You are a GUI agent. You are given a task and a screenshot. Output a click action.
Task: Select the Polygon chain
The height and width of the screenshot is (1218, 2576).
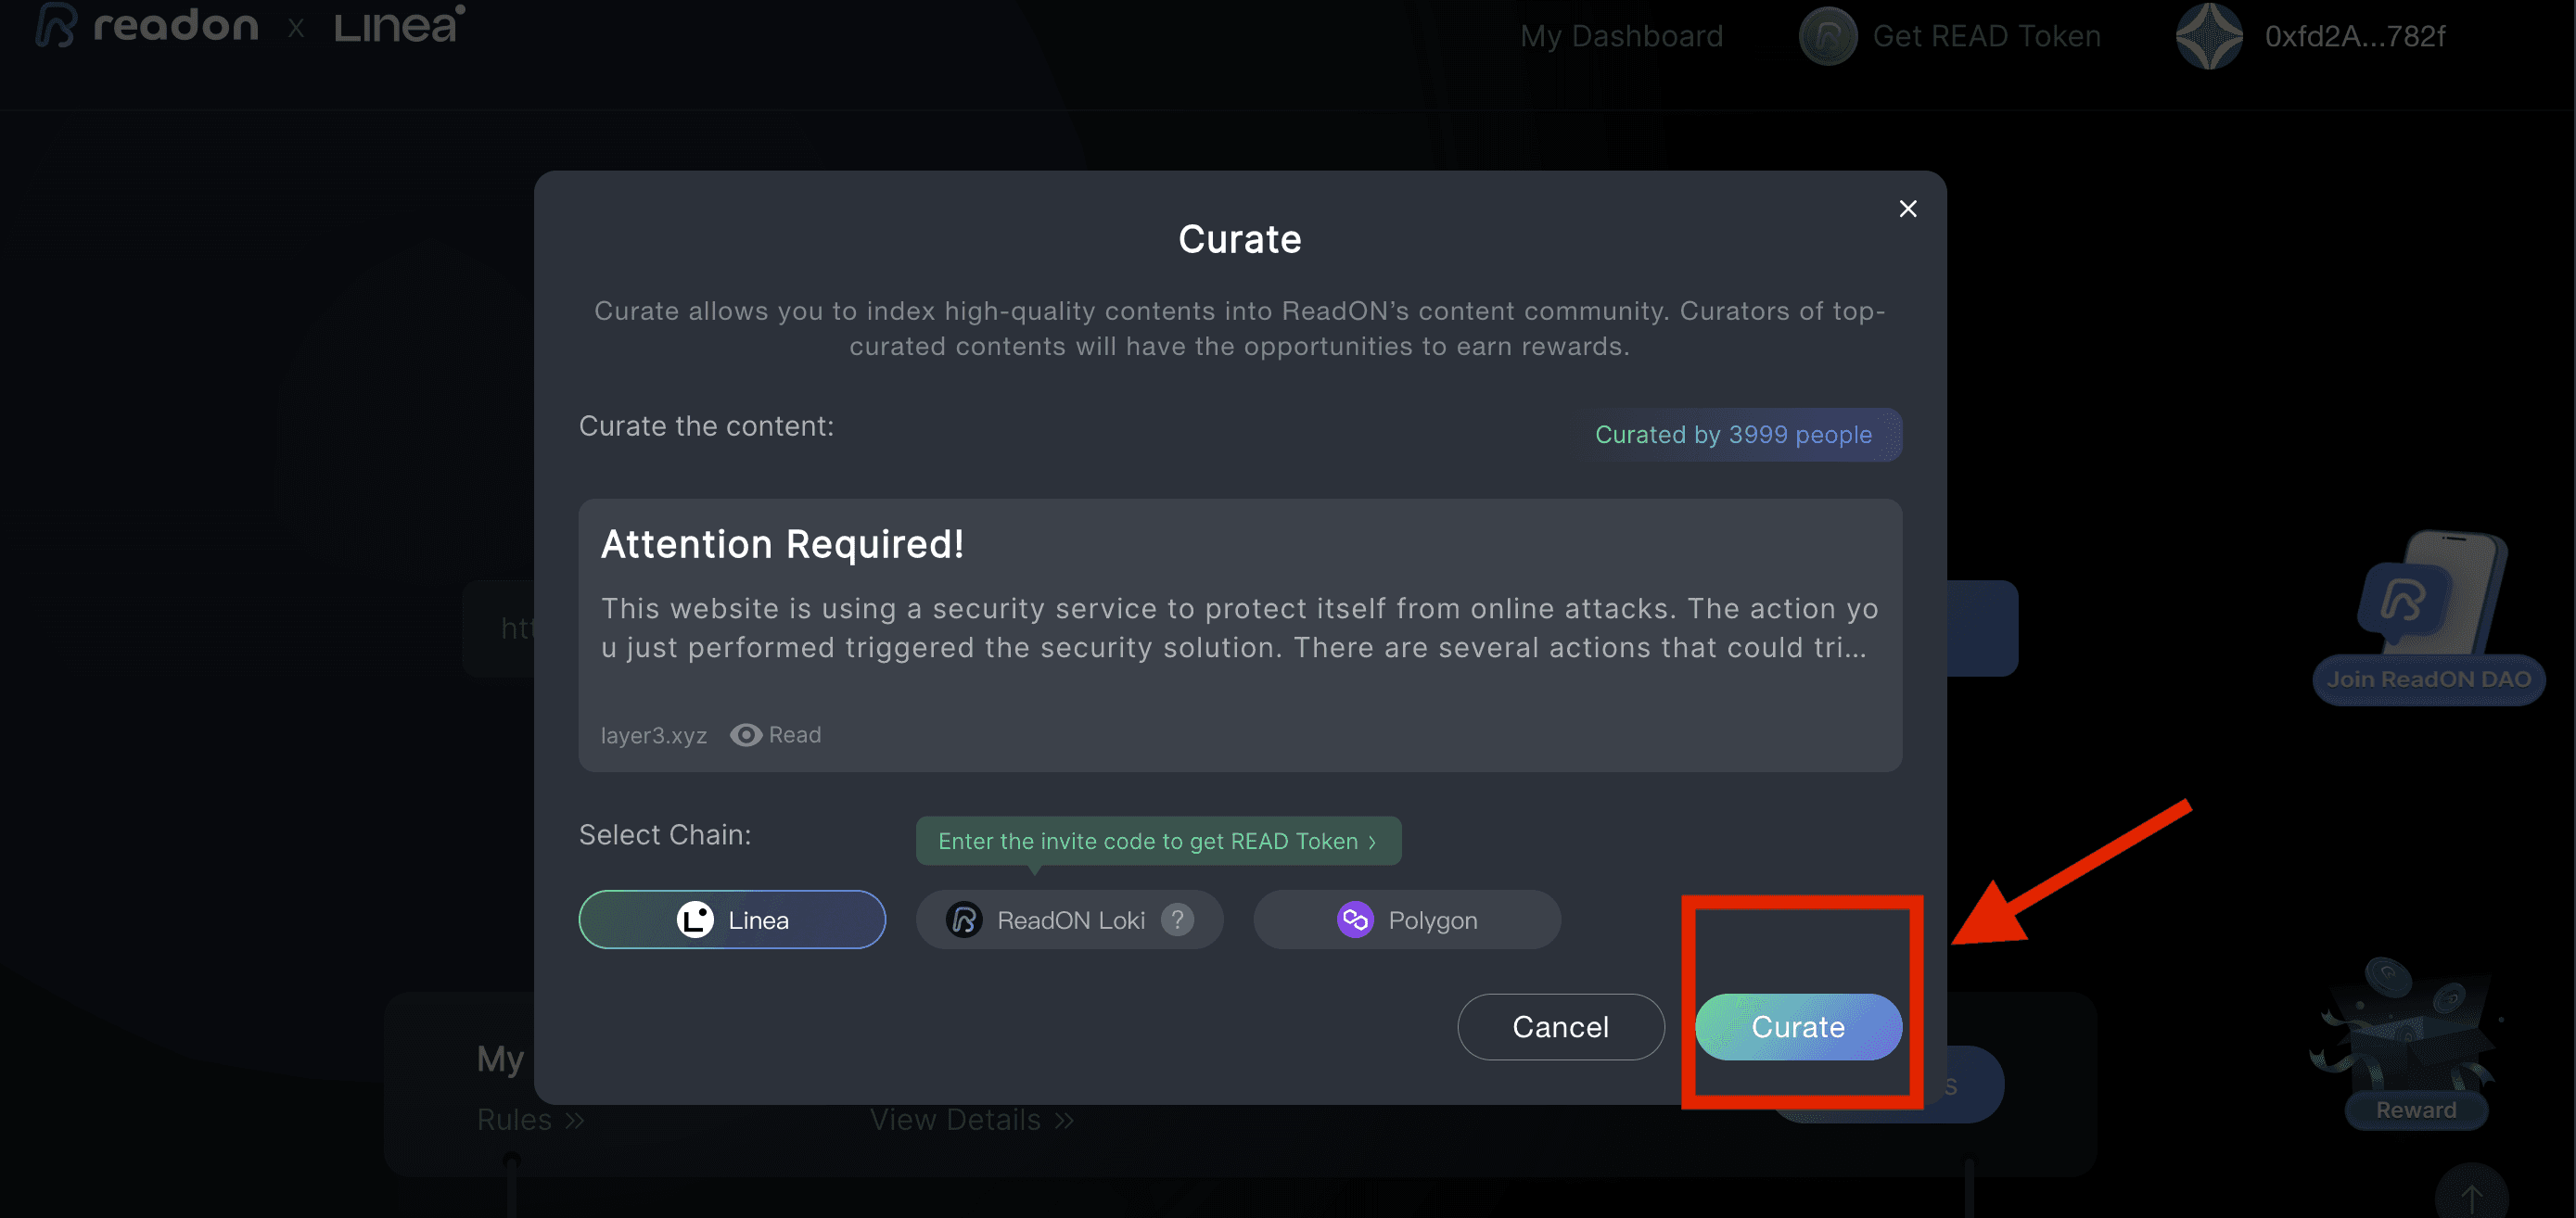(1406, 919)
